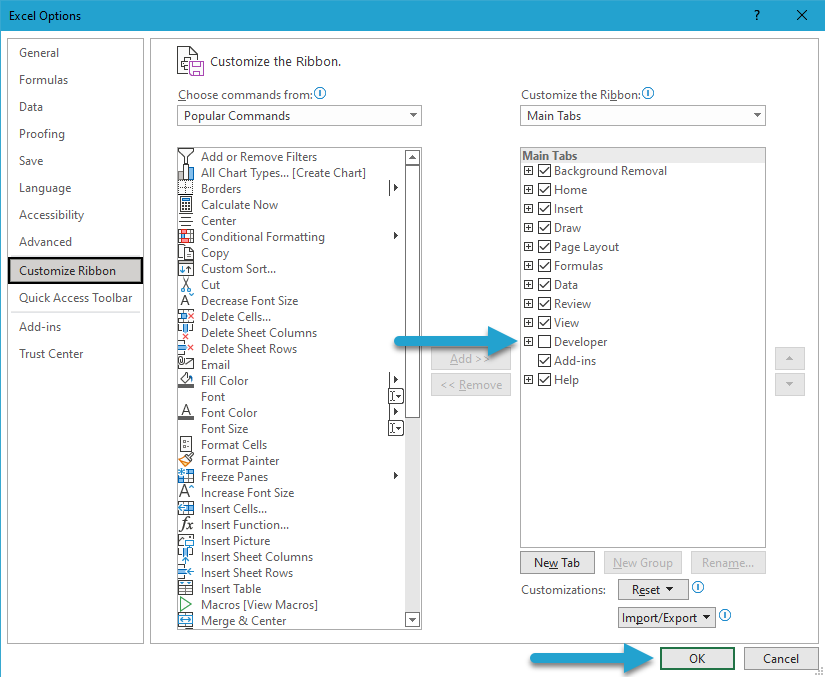825x677 pixels.
Task: Click the info icon next to Import/Export
Action: 725,615
